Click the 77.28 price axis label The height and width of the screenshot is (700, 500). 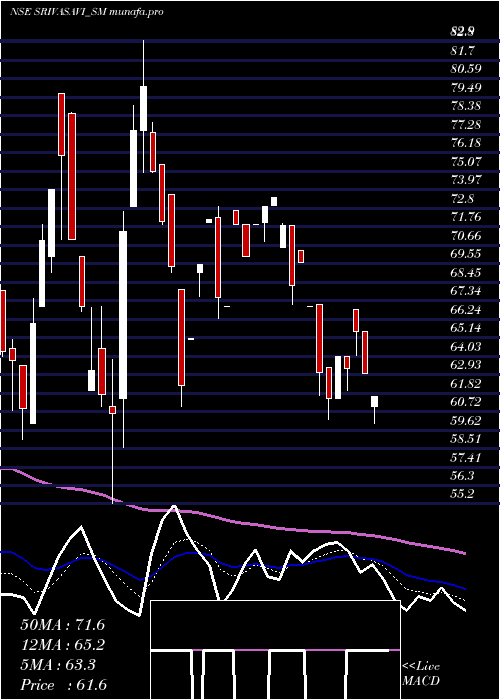(466, 125)
